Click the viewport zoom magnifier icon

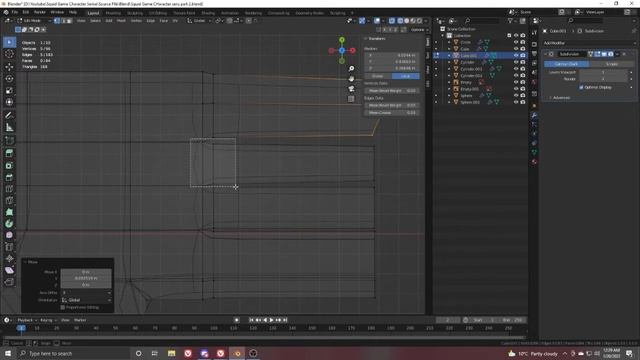coord(351,69)
